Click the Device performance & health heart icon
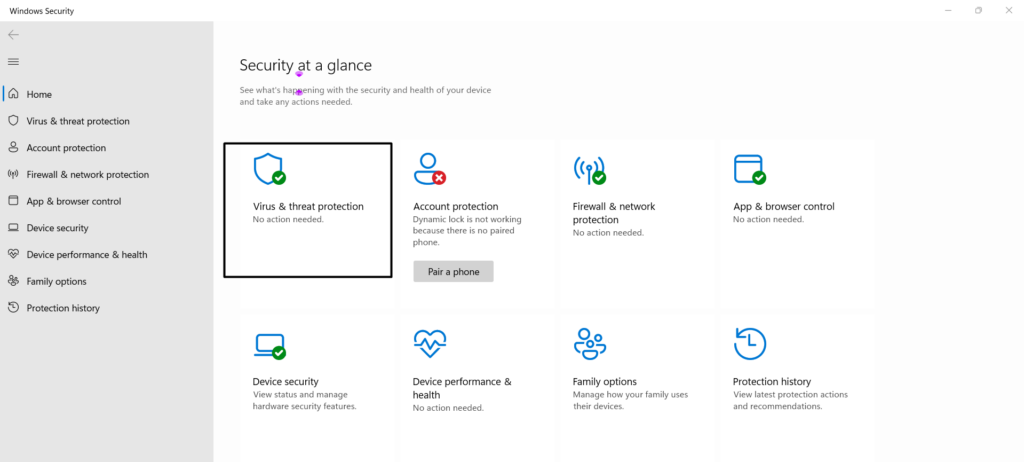 pyautogui.click(x=429, y=344)
